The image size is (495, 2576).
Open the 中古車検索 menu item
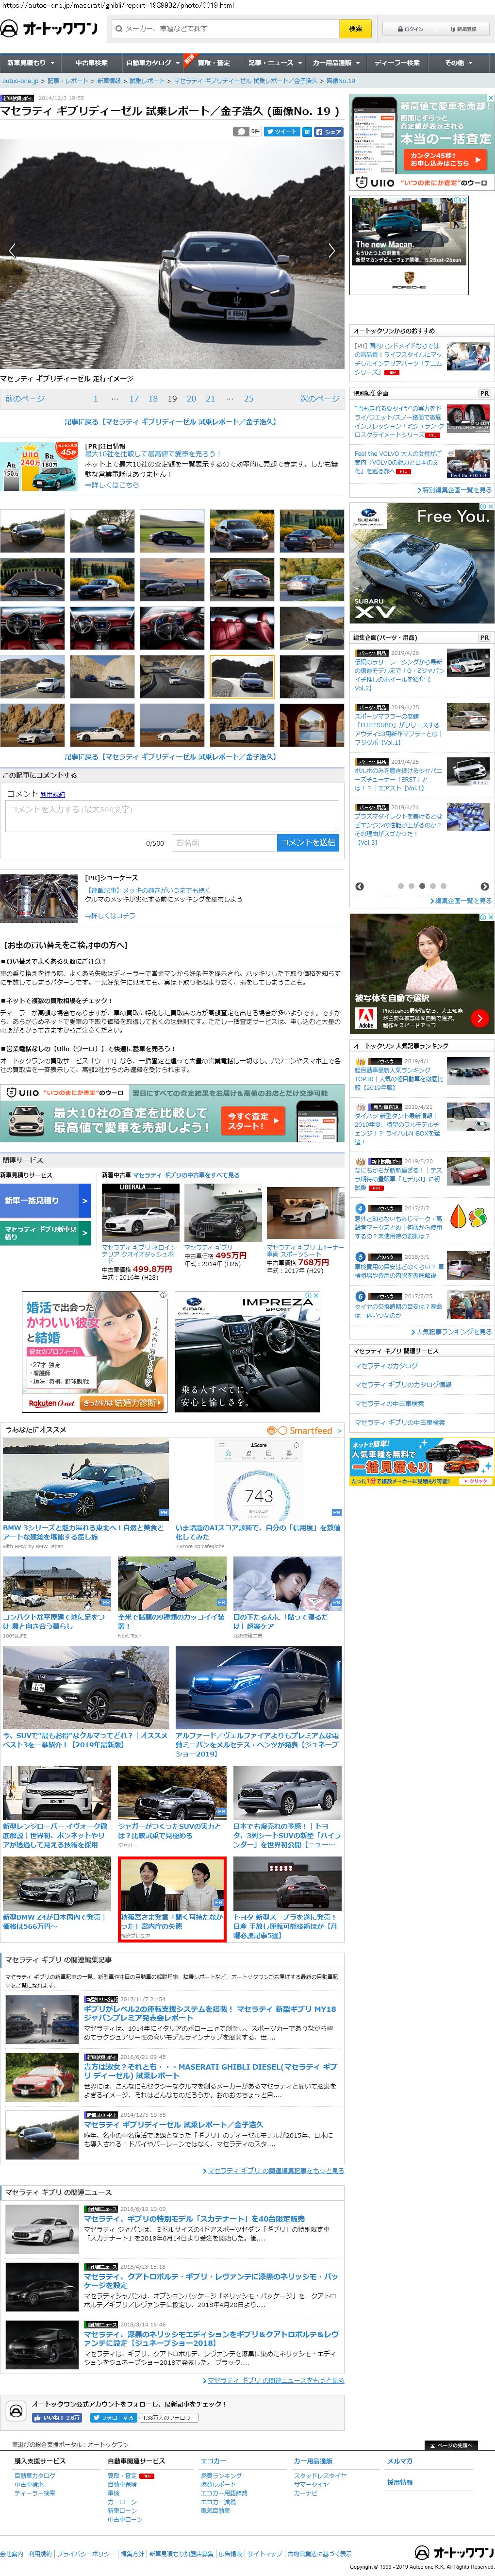91,62
